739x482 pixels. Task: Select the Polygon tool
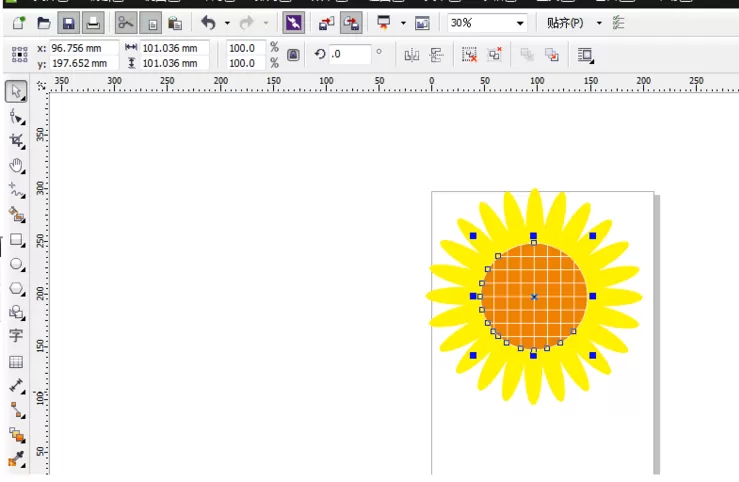pos(16,288)
